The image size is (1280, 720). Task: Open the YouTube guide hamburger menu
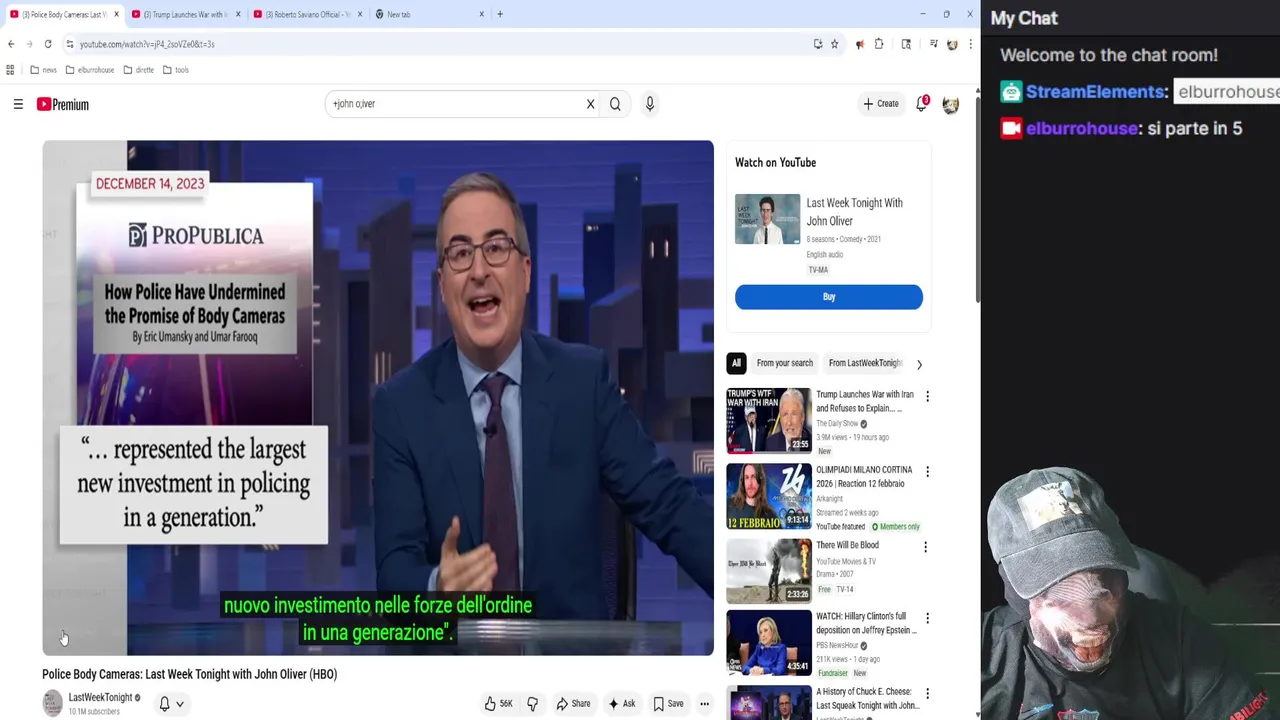click(x=18, y=104)
